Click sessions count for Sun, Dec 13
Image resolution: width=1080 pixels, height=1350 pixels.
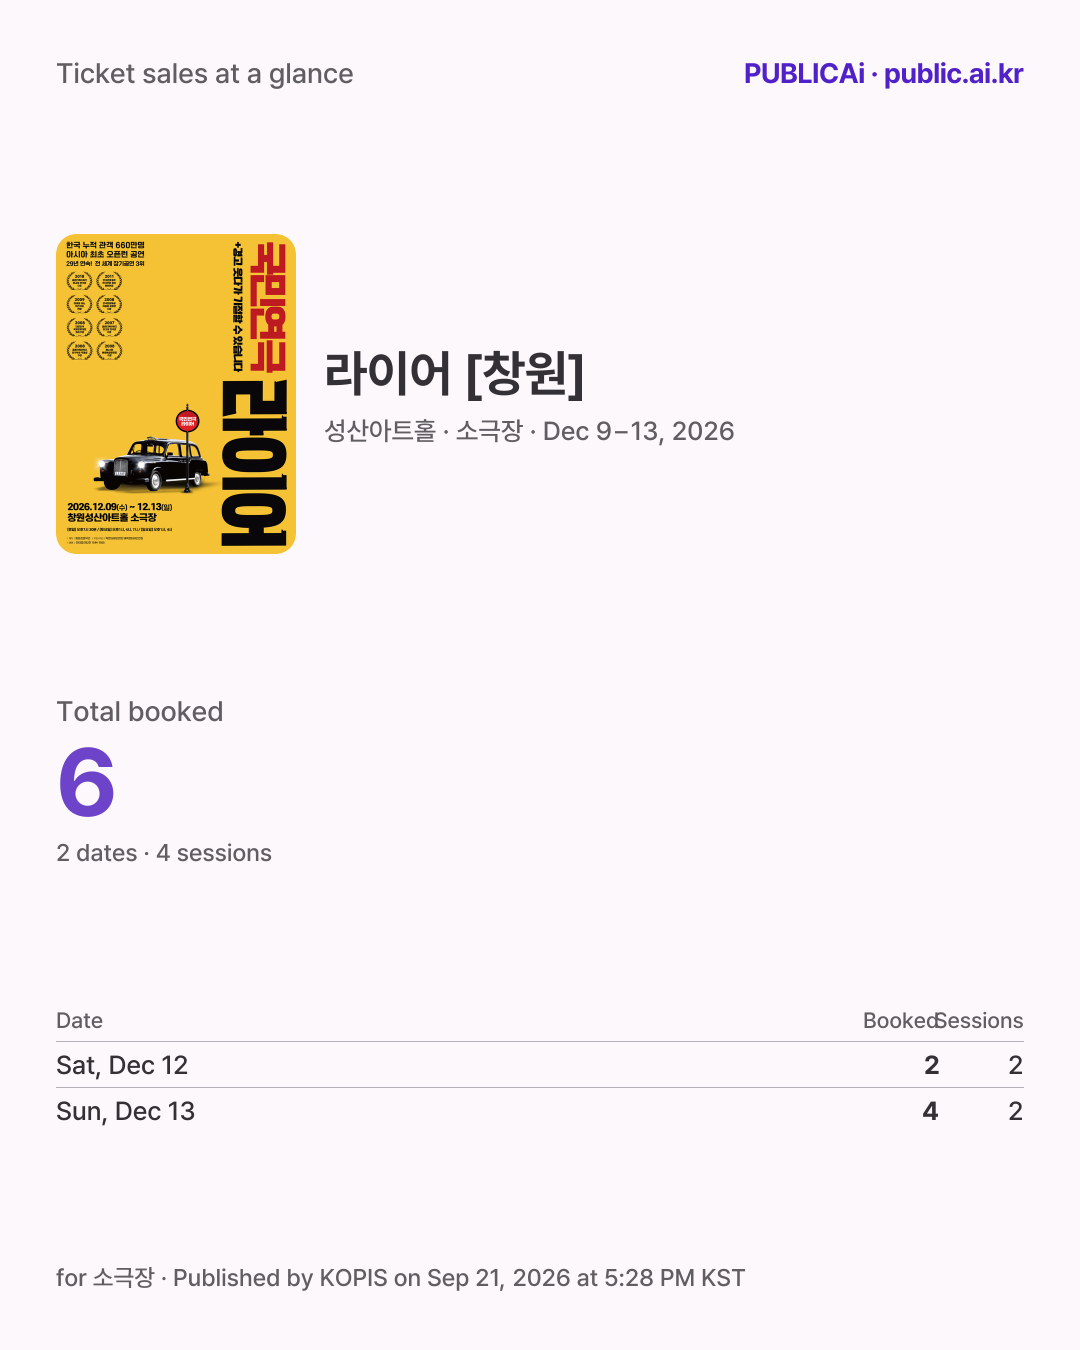[x=1016, y=1111]
